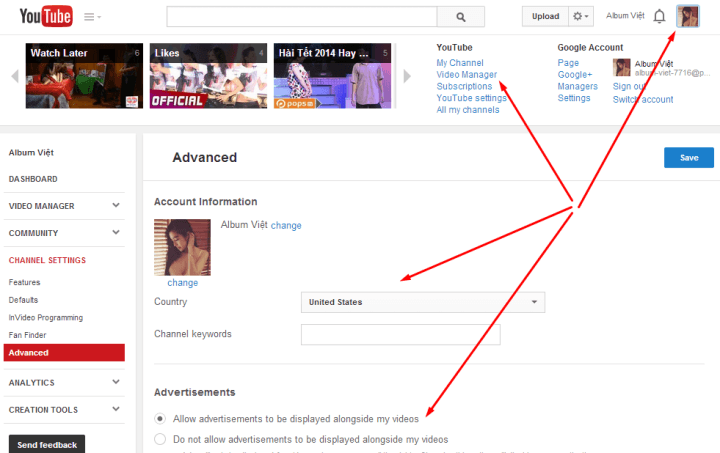
Task: Open InVideo Programming settings
Action: click(x=46, y=317)
